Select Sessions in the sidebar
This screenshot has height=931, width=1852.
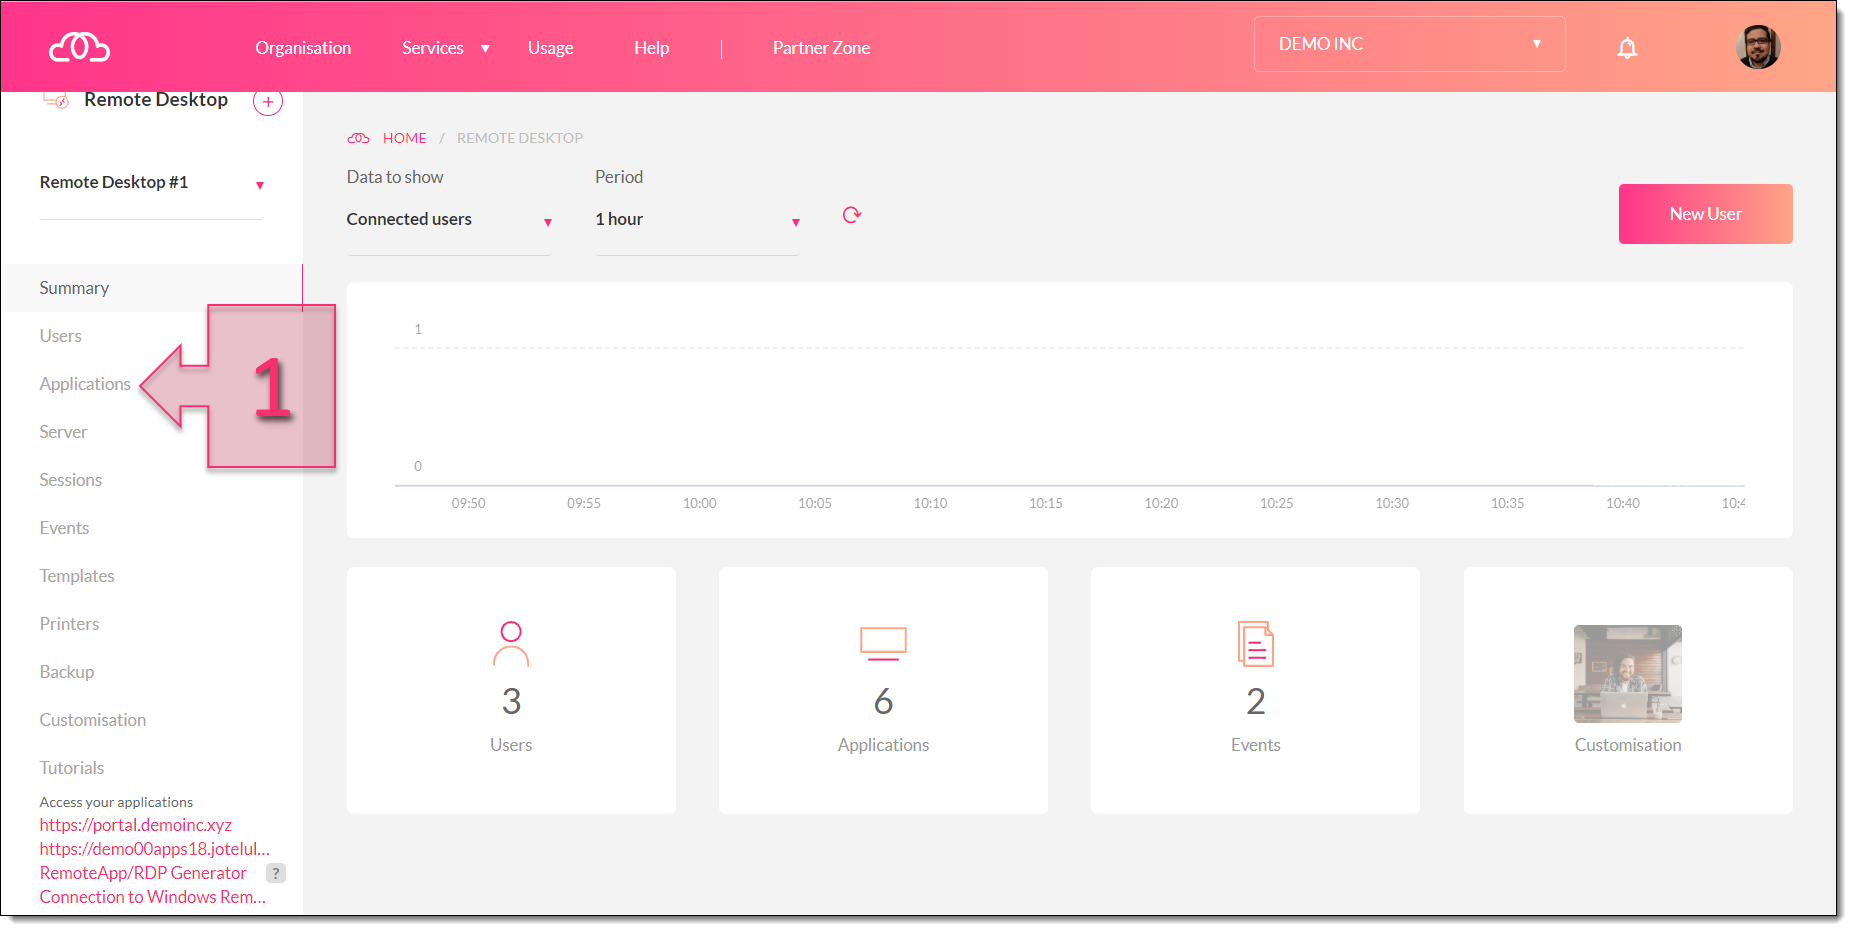71,480
